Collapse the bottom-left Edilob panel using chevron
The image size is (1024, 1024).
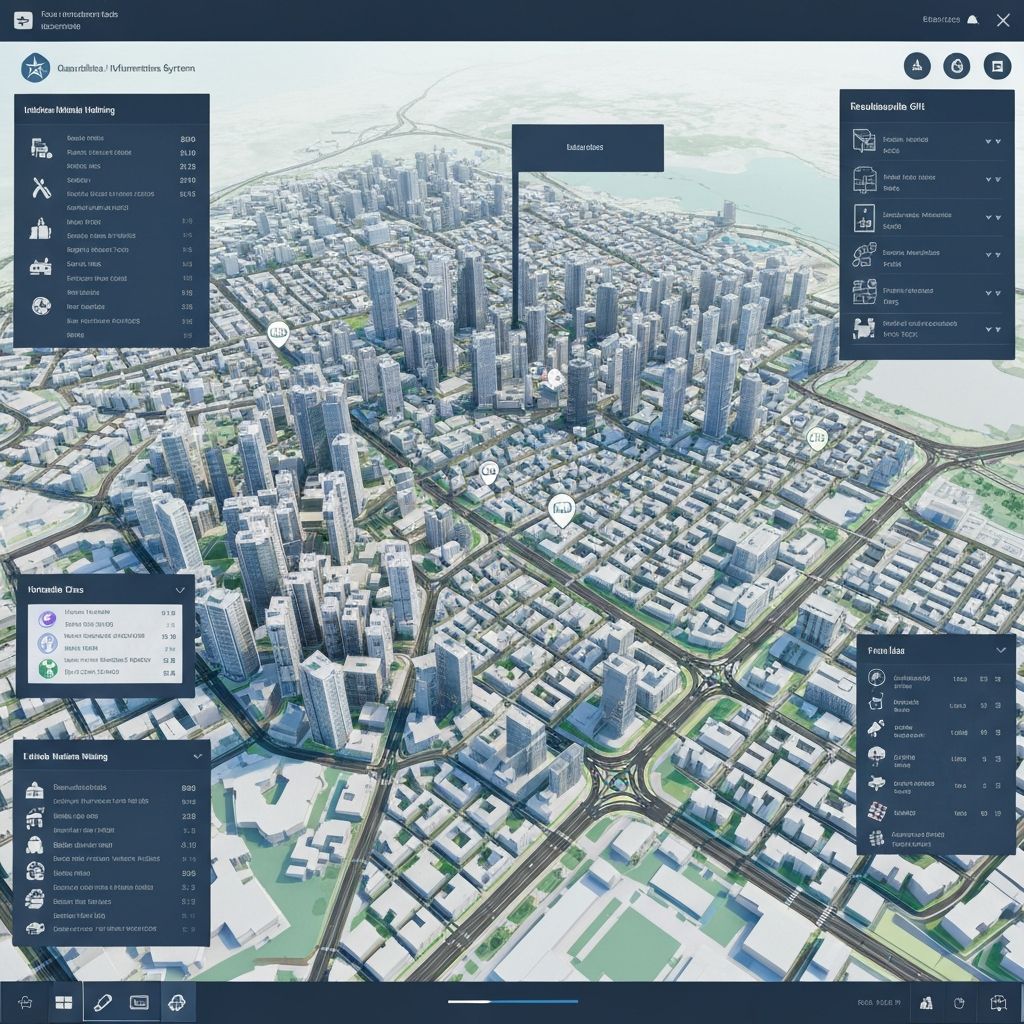pyautogui.click(x=195, y=757)
